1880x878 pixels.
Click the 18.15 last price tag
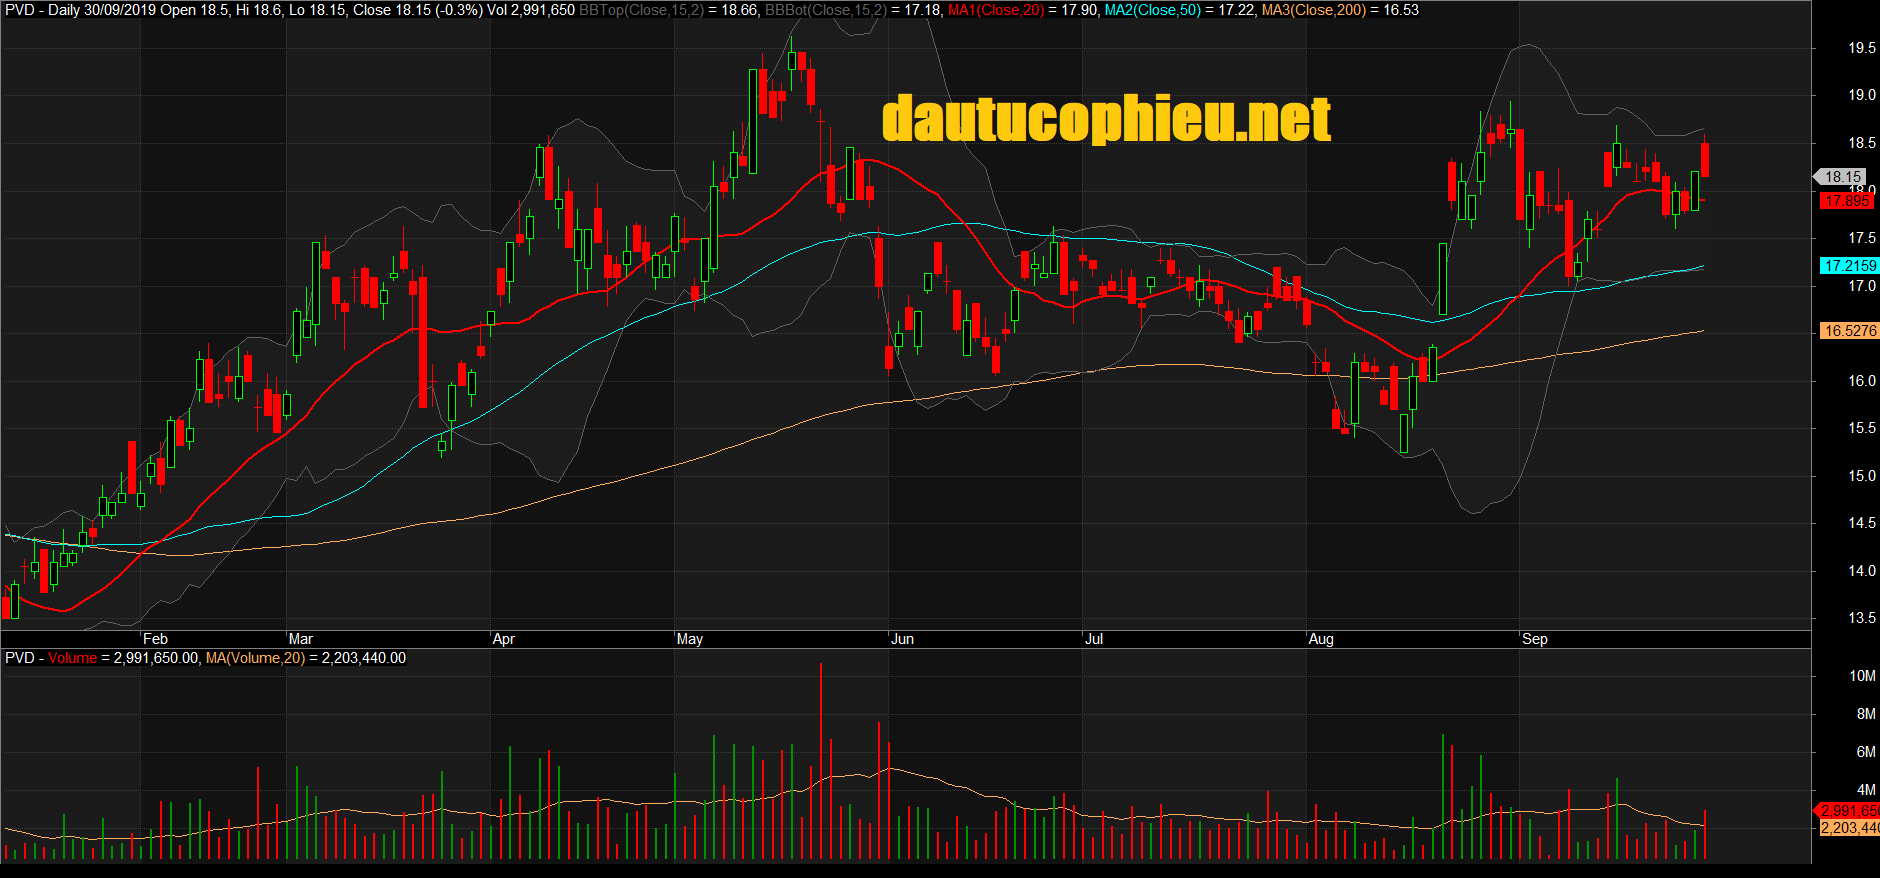point(1842,177)
